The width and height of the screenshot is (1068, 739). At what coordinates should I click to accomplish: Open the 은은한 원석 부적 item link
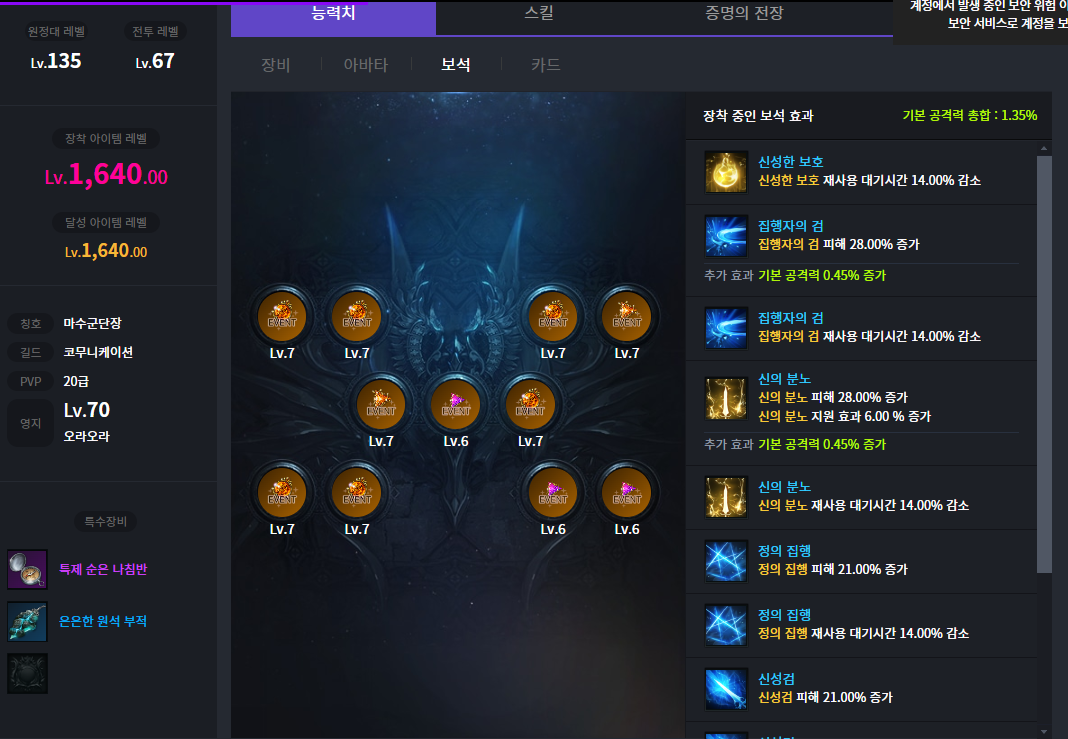click(x=103, y=621)
